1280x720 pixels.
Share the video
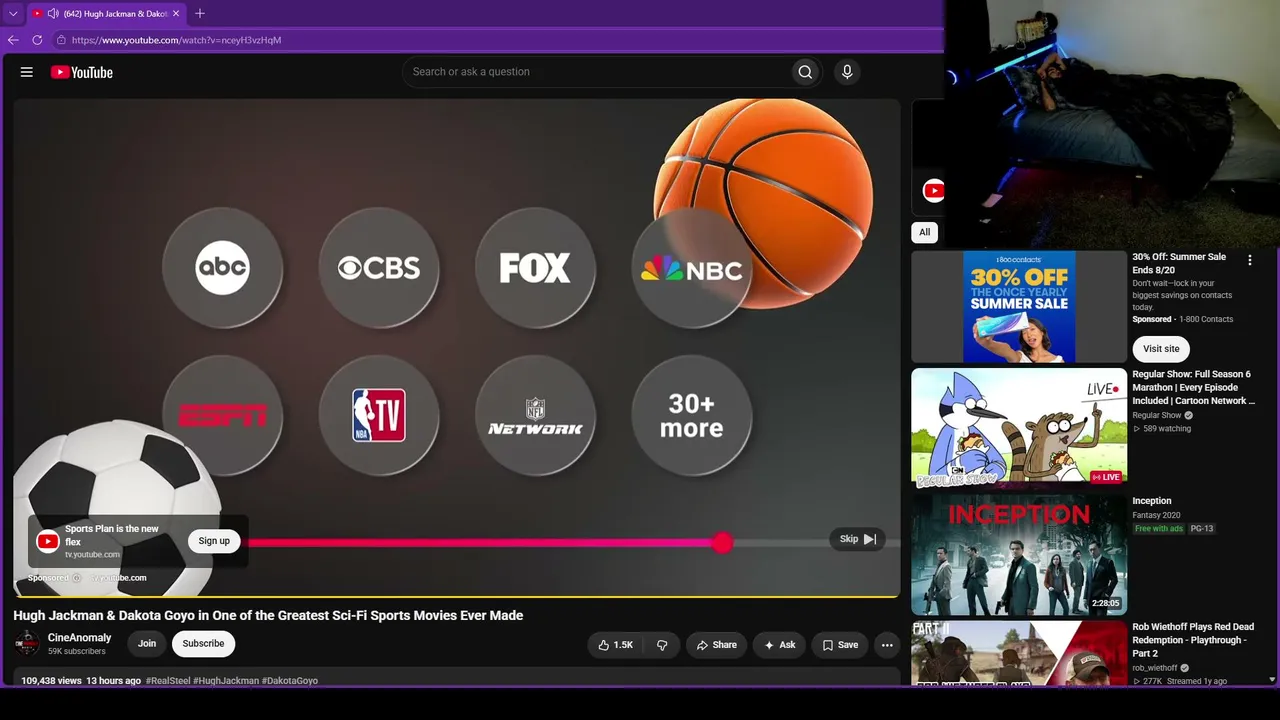[716, 645]
